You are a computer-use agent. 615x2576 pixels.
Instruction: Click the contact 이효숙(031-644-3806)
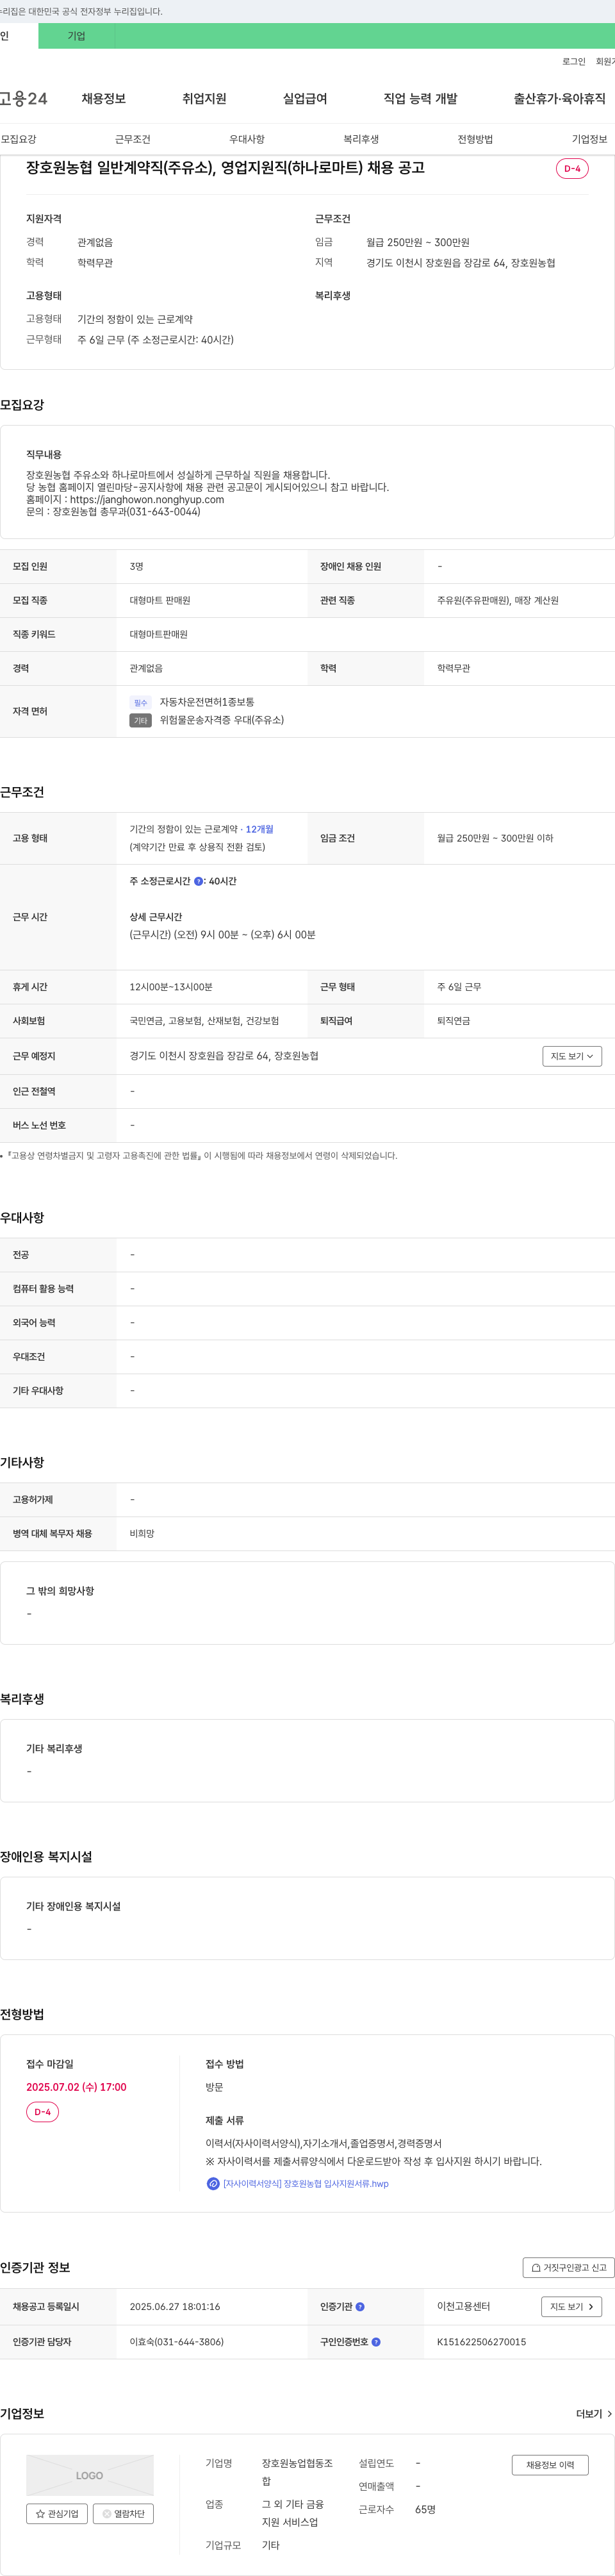pos(176,2342)
